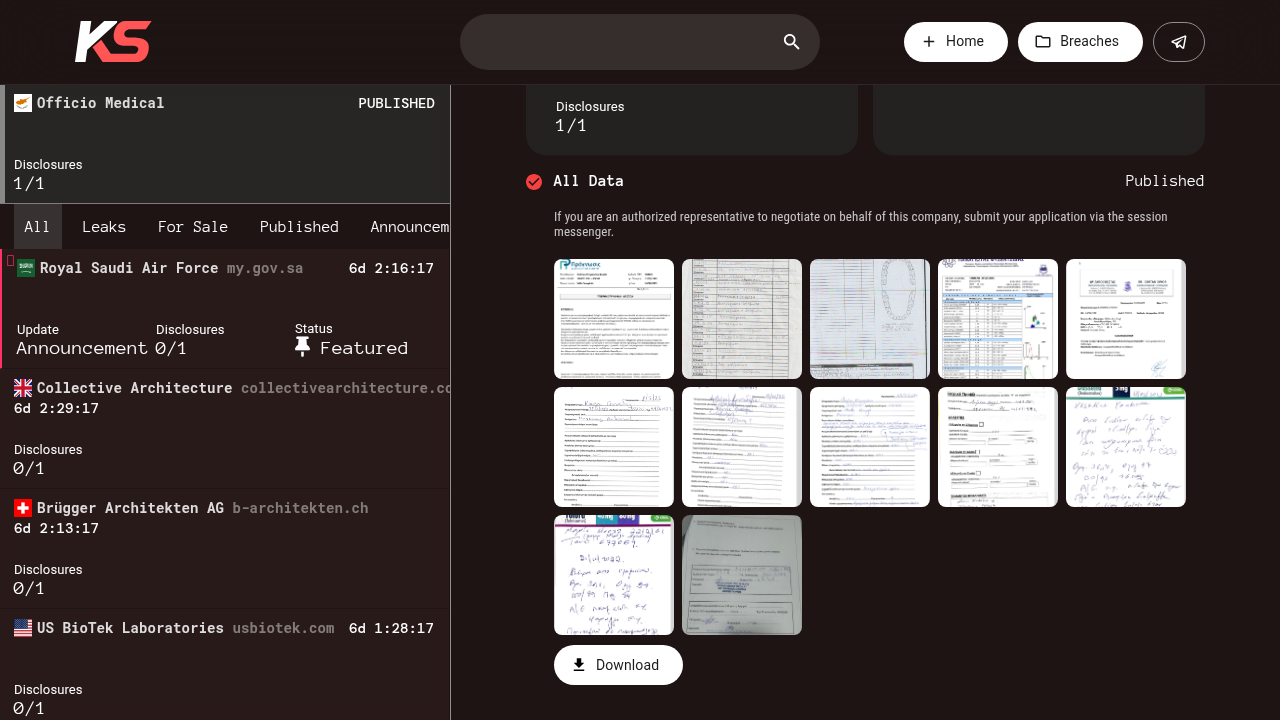Switch to the For Sale tab

tap(193, 227)
